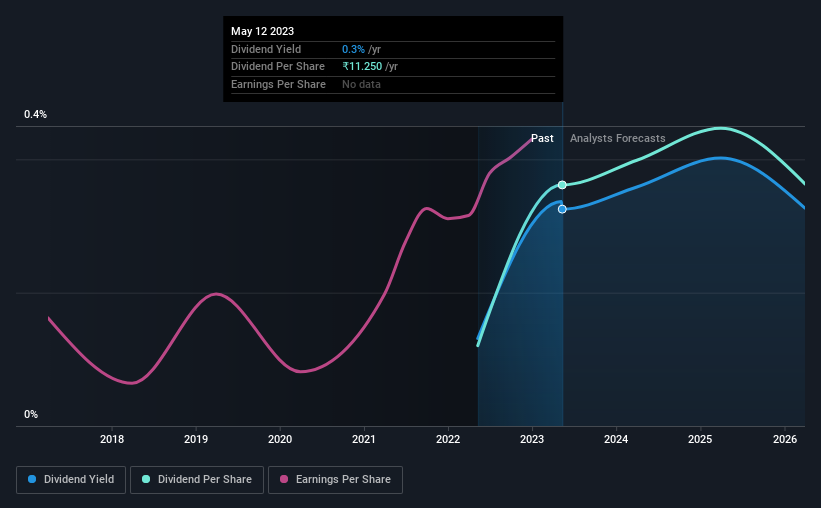
Task: Click the teal Dividend Per Share legend dot
Action: 146,479
